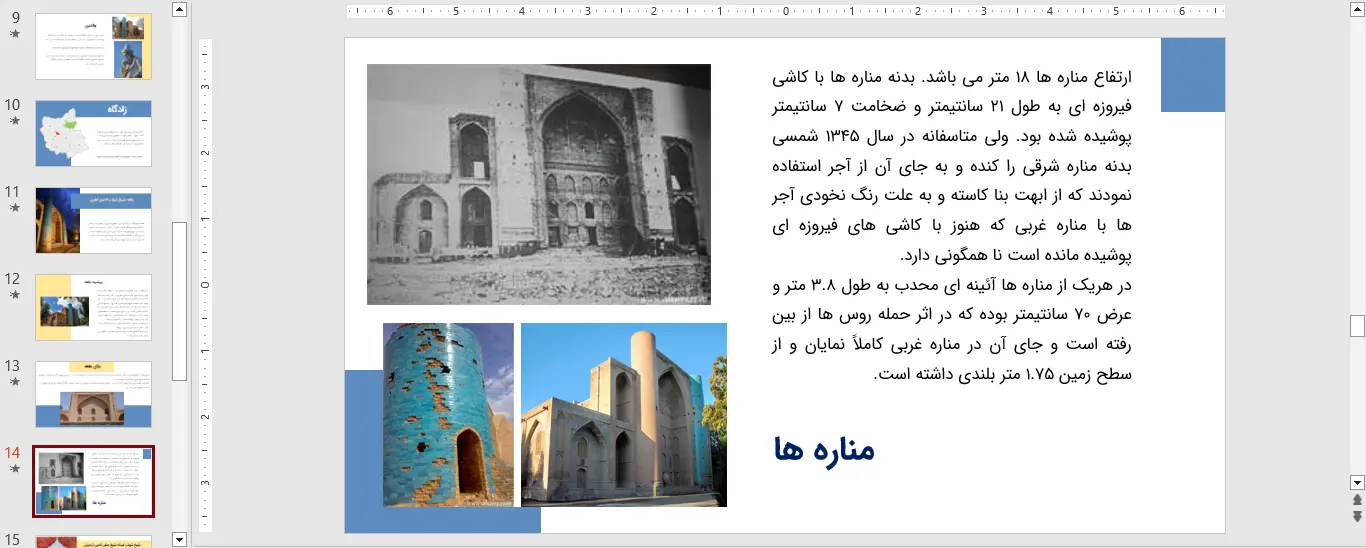Screen dimensions: 1366x548
Task: Click animation star icon beside slide 14
Action: point(14,468)
